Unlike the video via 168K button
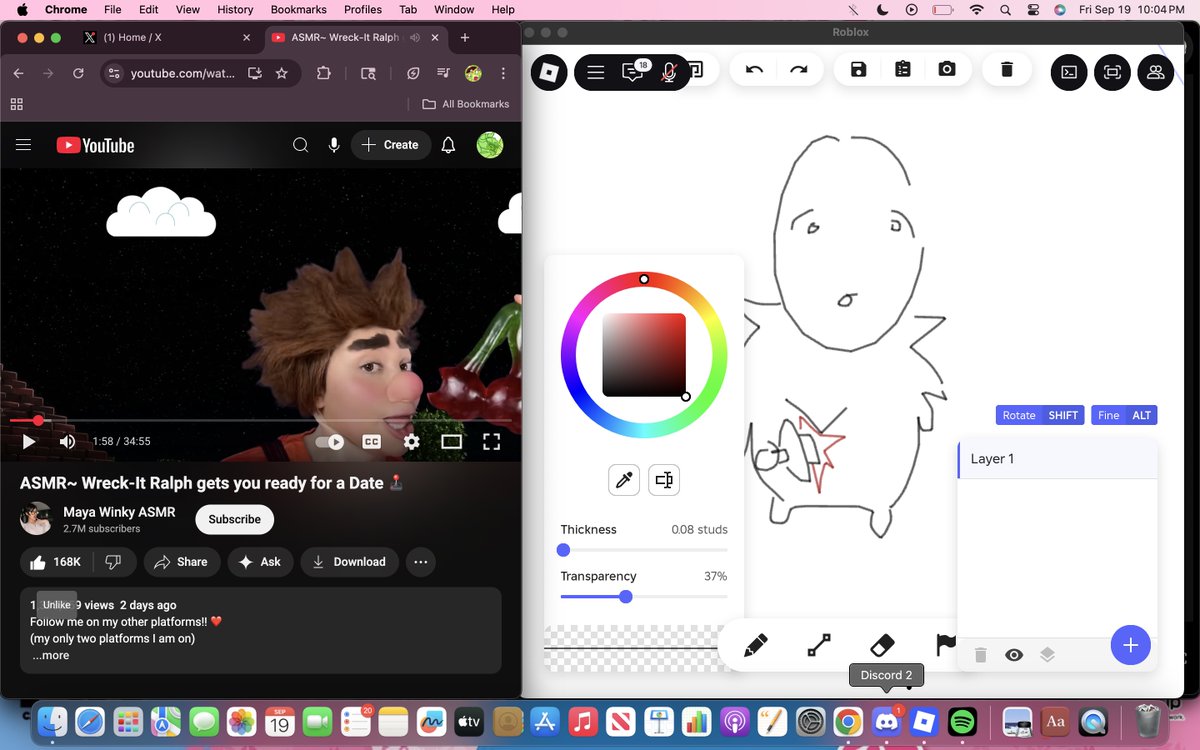Image resolution: width=1200 pixels, height=750 pixels. click(56, 562)
